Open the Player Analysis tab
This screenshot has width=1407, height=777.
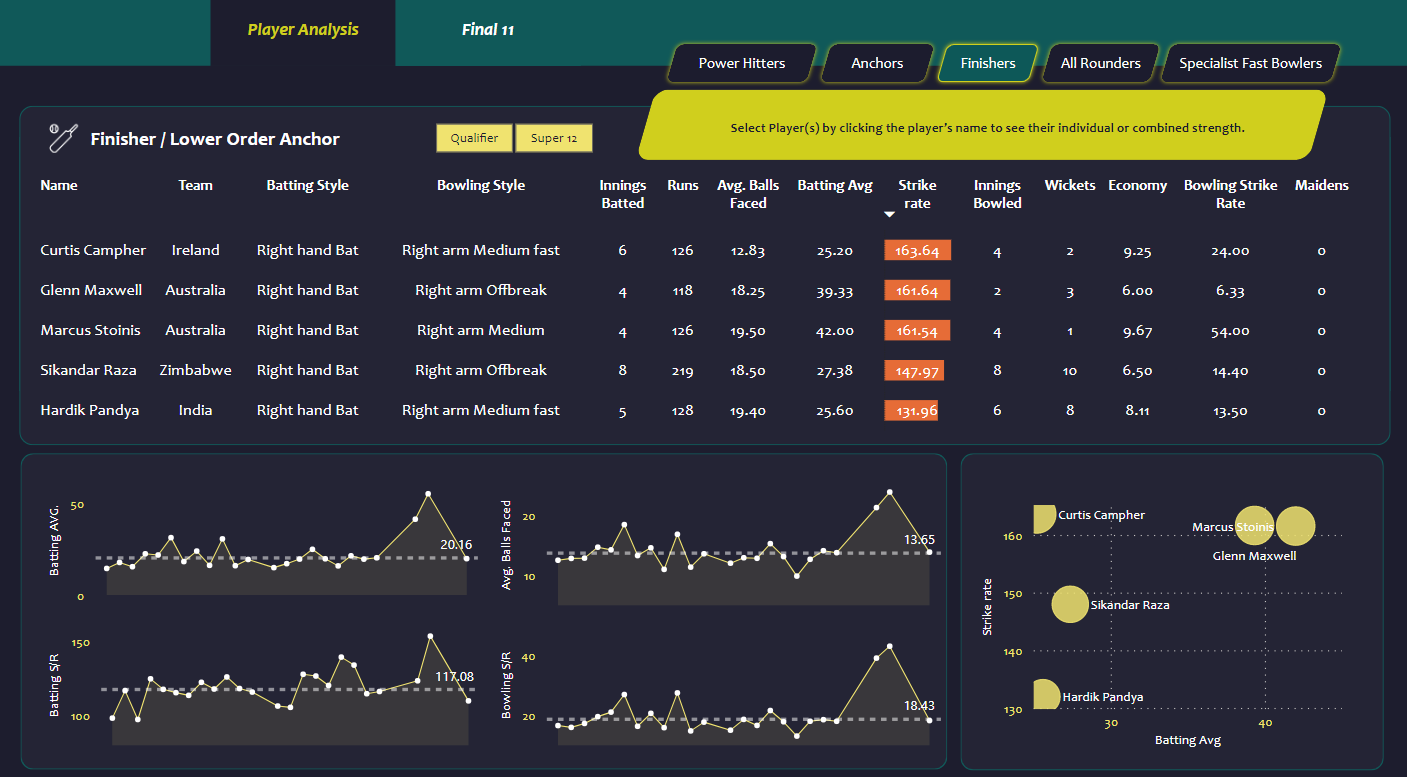[x=303, y=30]
